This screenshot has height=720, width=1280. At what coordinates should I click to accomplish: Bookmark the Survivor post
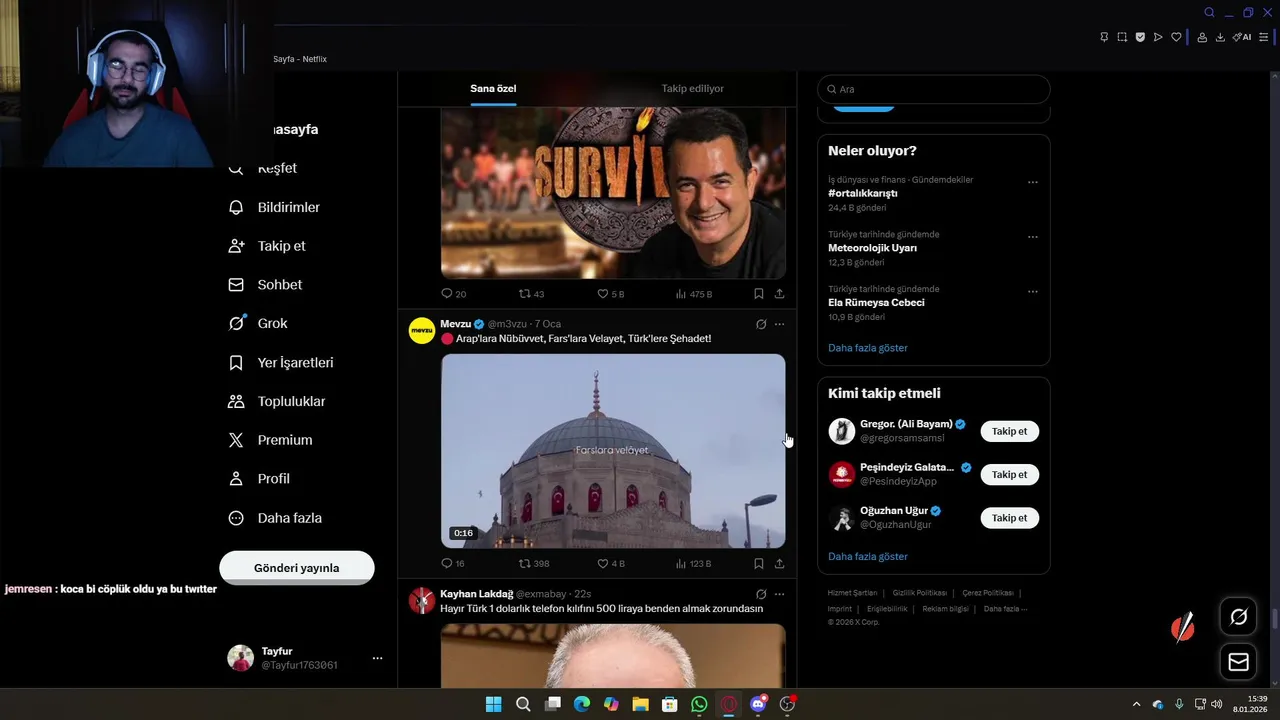(x=759, y=294)
